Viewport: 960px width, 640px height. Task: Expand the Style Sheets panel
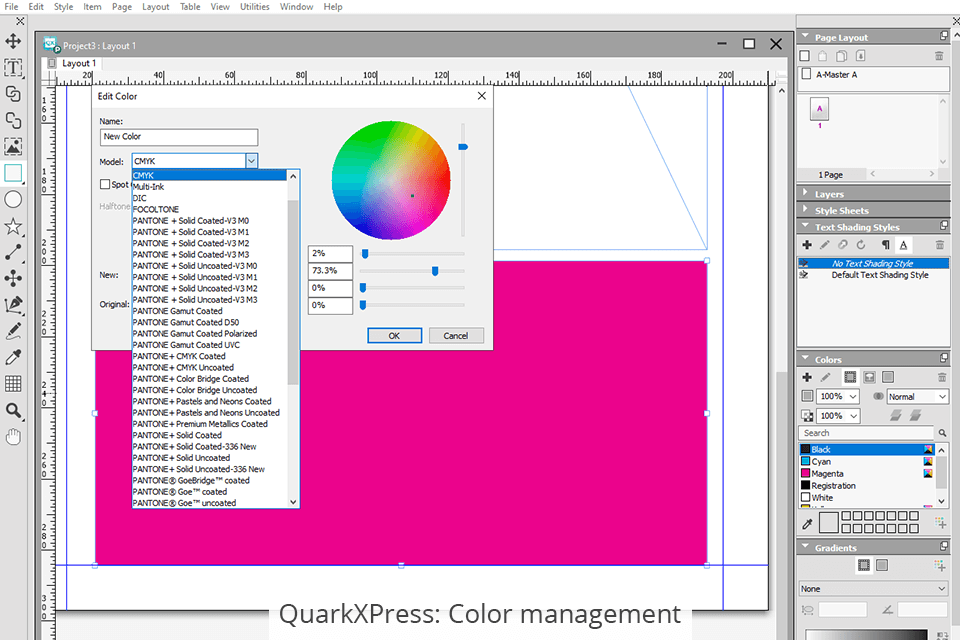[x=806, y=209]
